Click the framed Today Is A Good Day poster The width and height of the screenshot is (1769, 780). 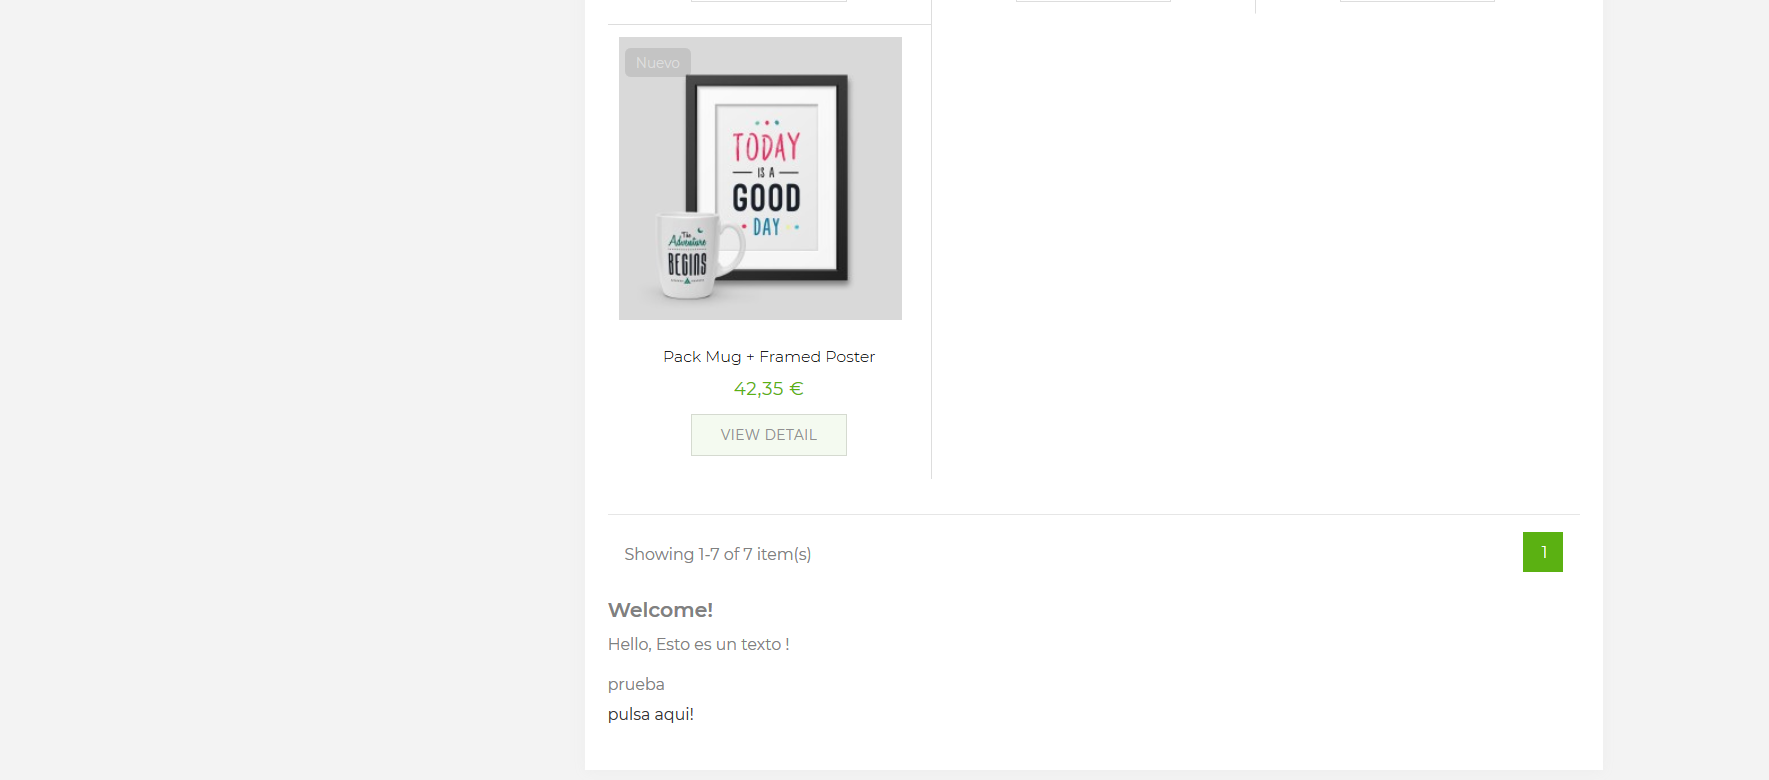(x=767, y=179)
